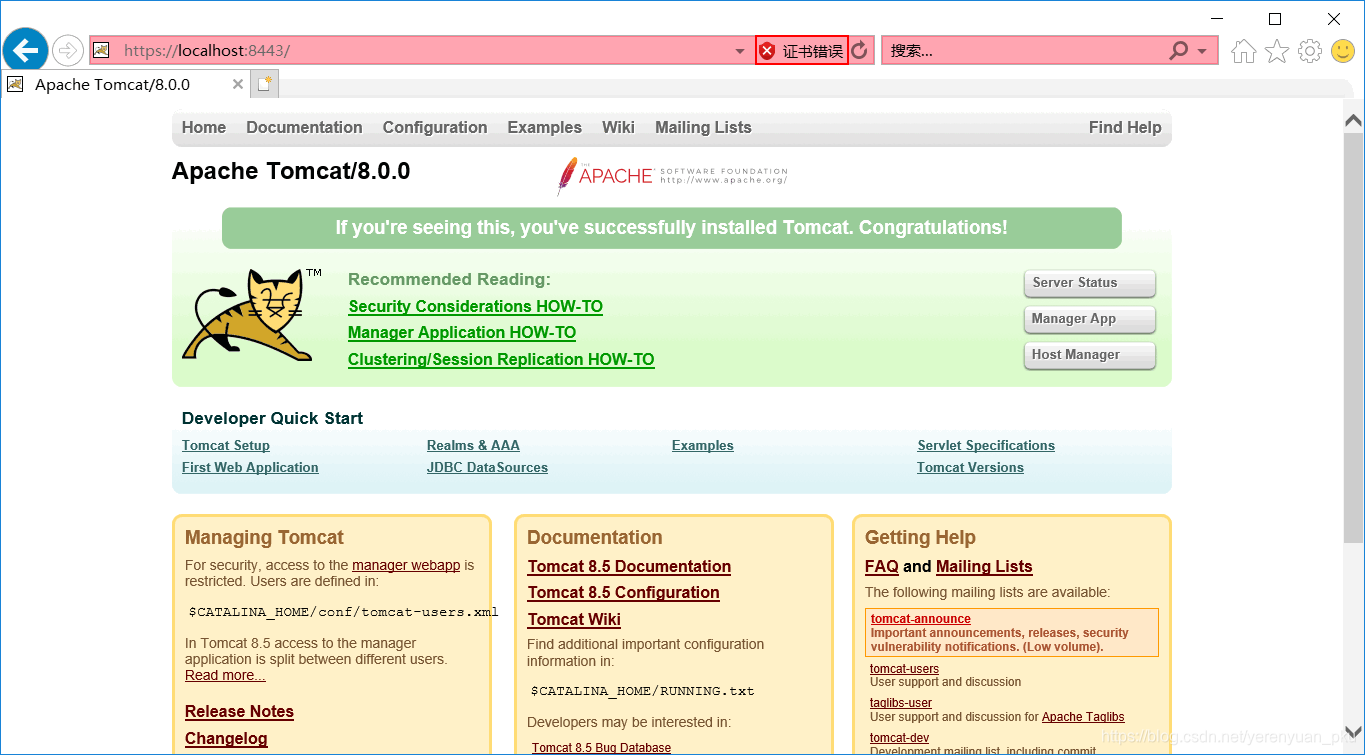Viewport: 1365px width, 755px height.
Task: Open the Tomcat Versions link
Action: click(x=970, y=467)
